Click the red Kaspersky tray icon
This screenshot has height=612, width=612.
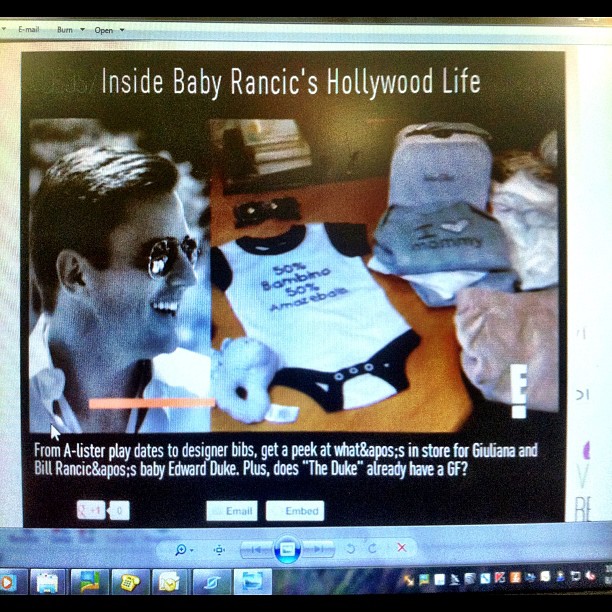(x=500, y=578)
